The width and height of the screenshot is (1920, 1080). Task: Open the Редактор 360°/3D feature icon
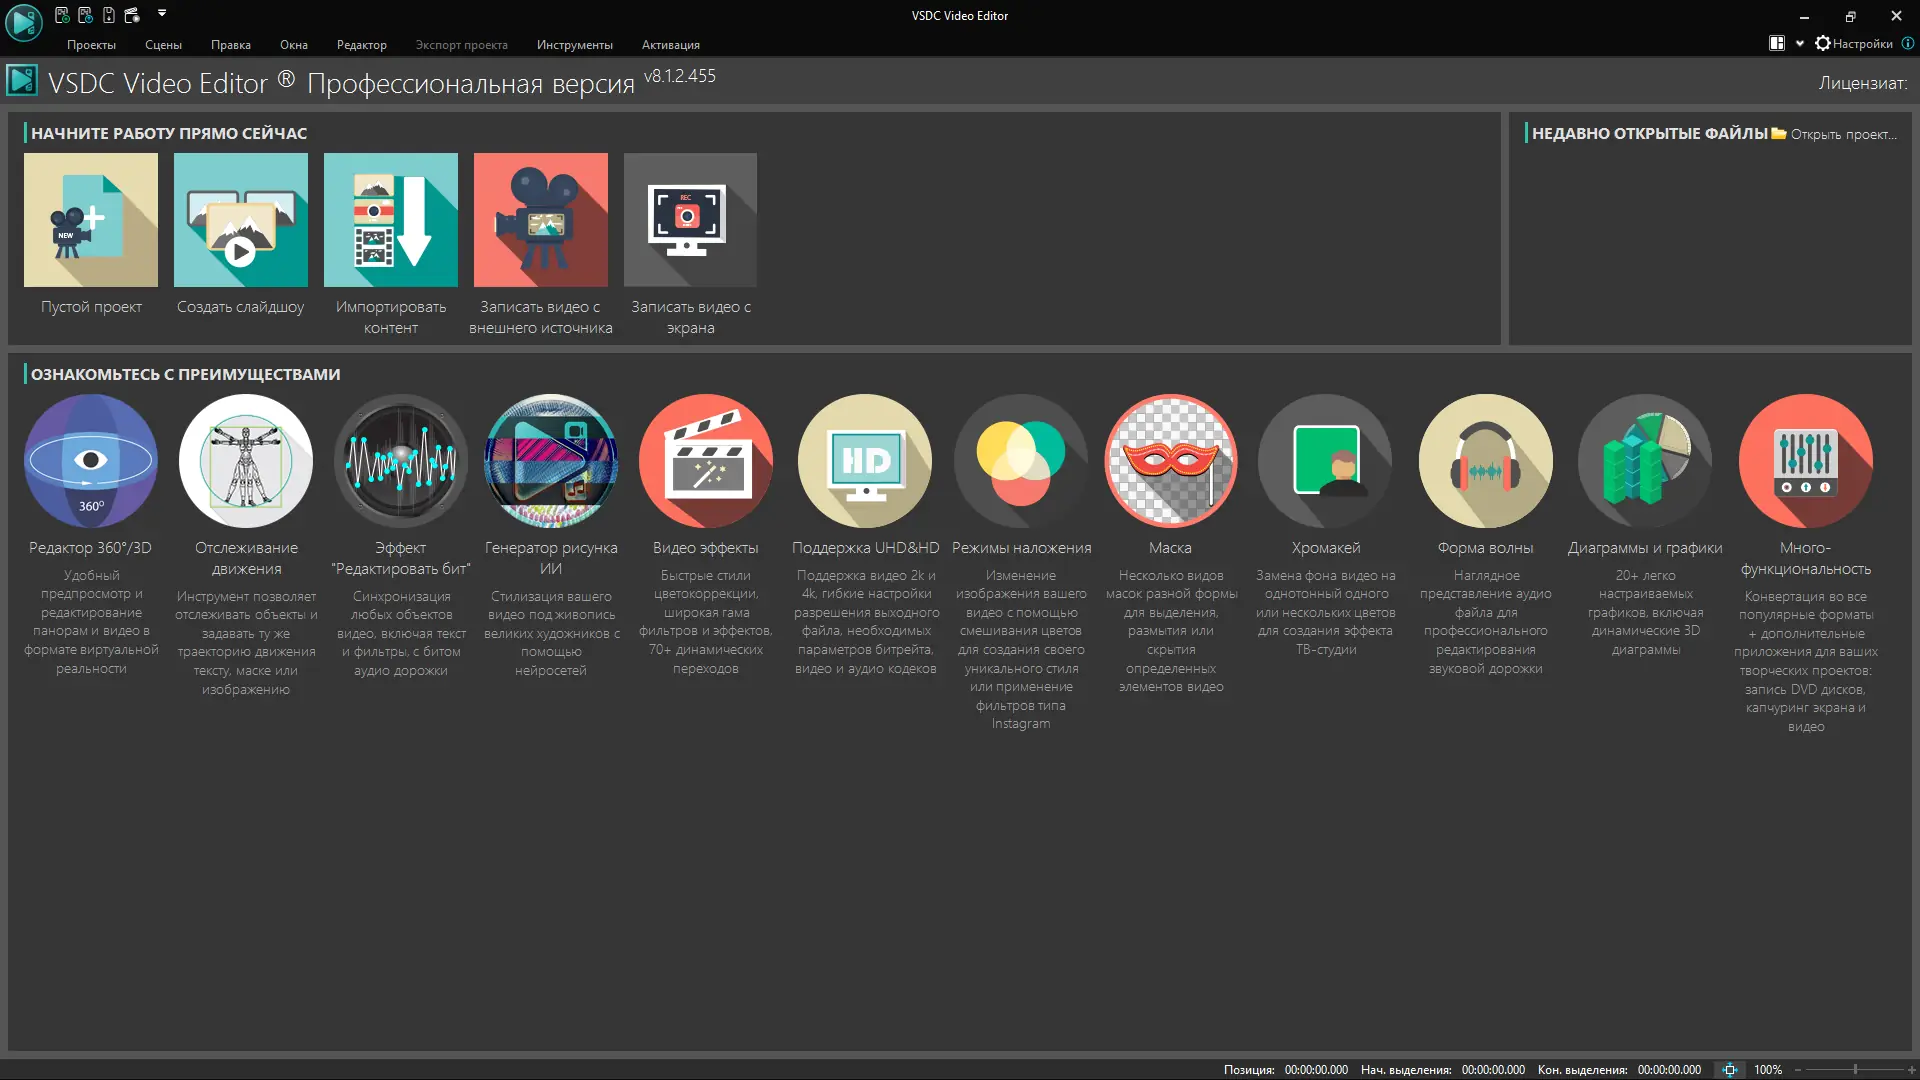click(x=91, y=461)
